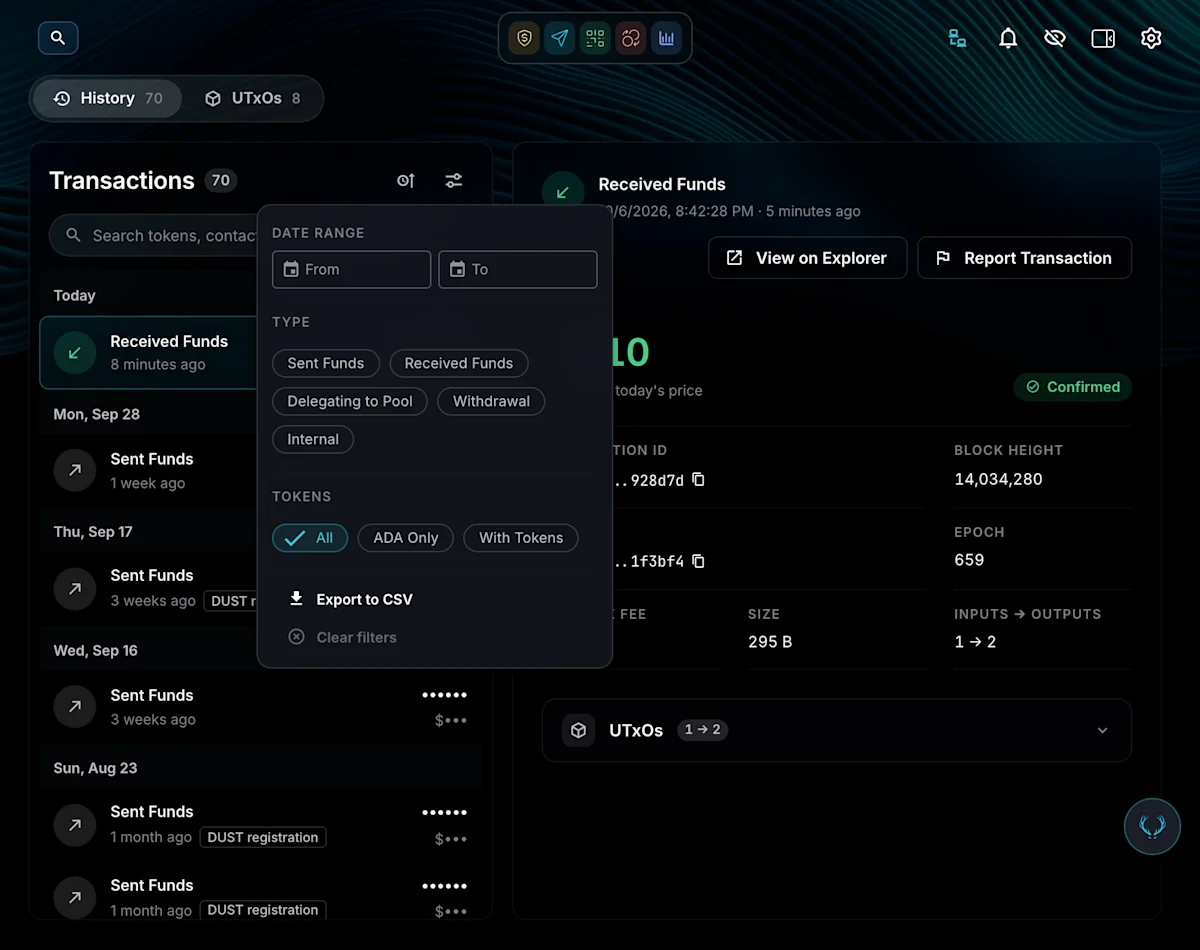Click the size value 295 B
The width and height of the screenshot is (1200, 950).
[x=770, y=642]
